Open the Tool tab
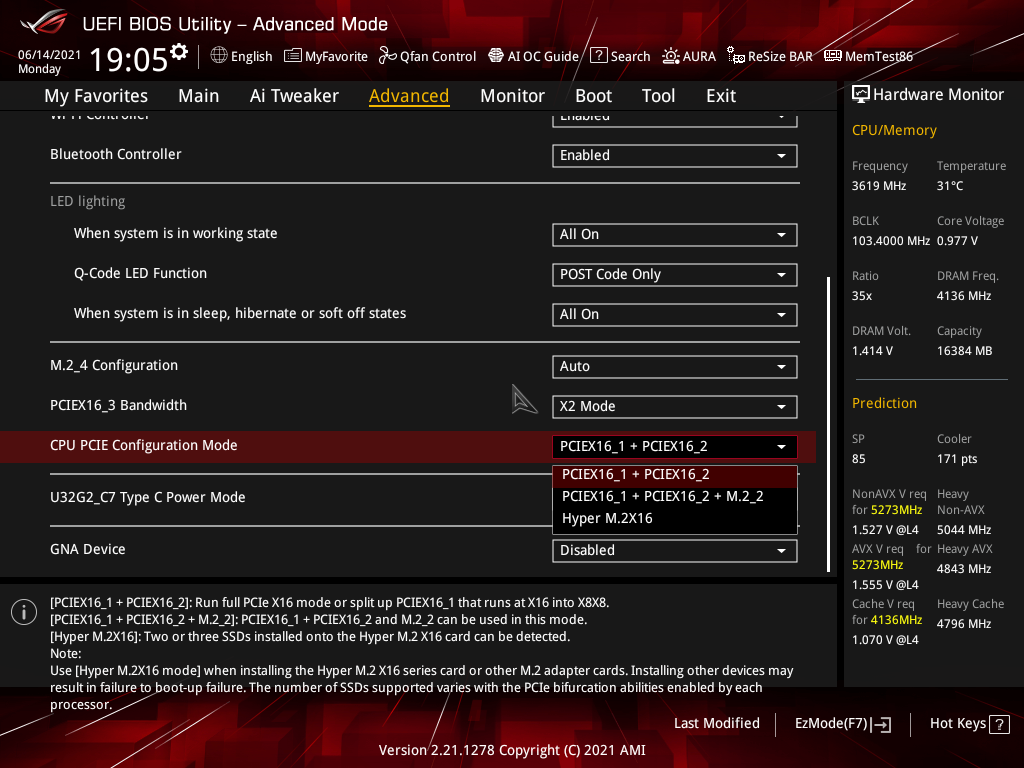1024x768 pixels. (658, 96)
